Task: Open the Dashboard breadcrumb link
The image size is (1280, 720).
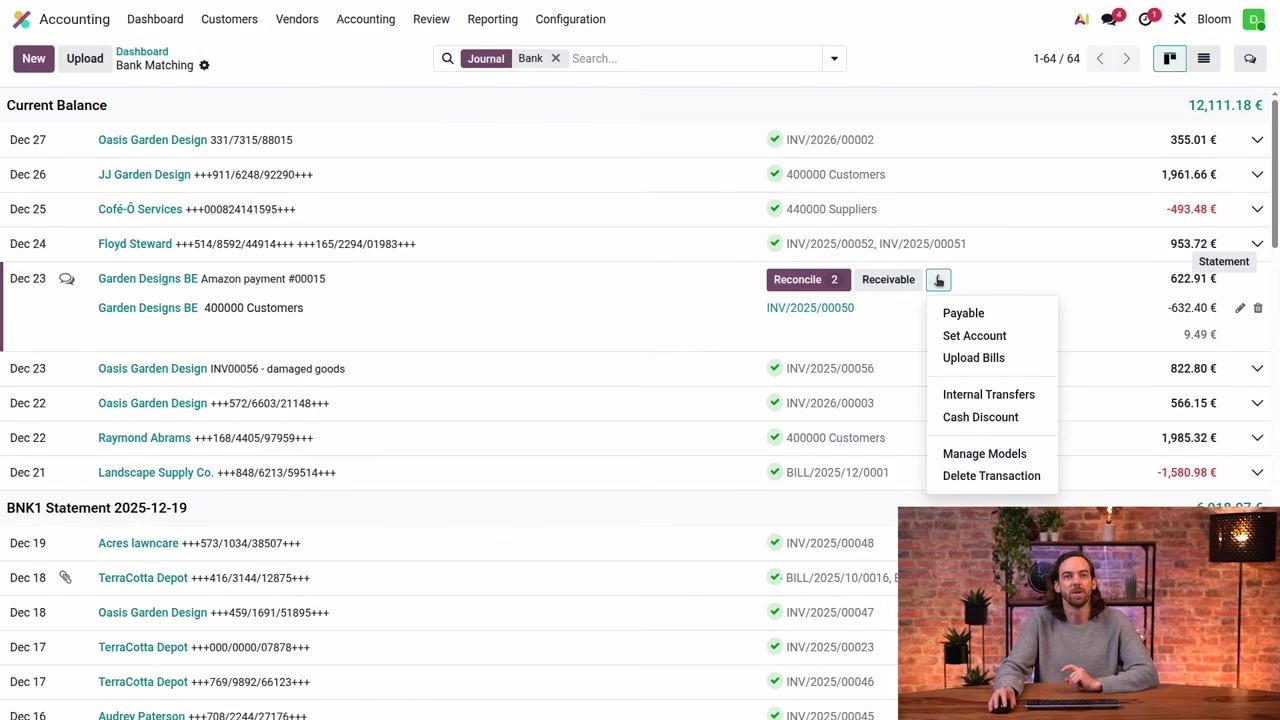Action: pyautogui.click(x=142, y=52)
